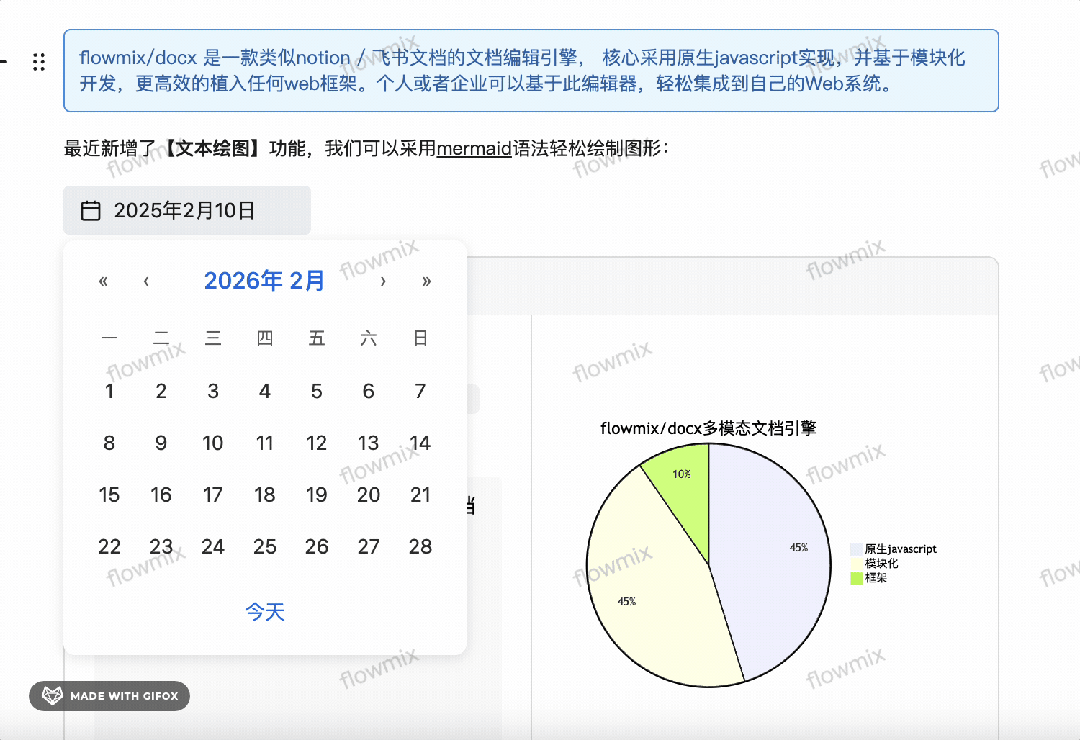Click the green 框架 legend color swatch
This screenshot has height=740, width=1080.
855,577
